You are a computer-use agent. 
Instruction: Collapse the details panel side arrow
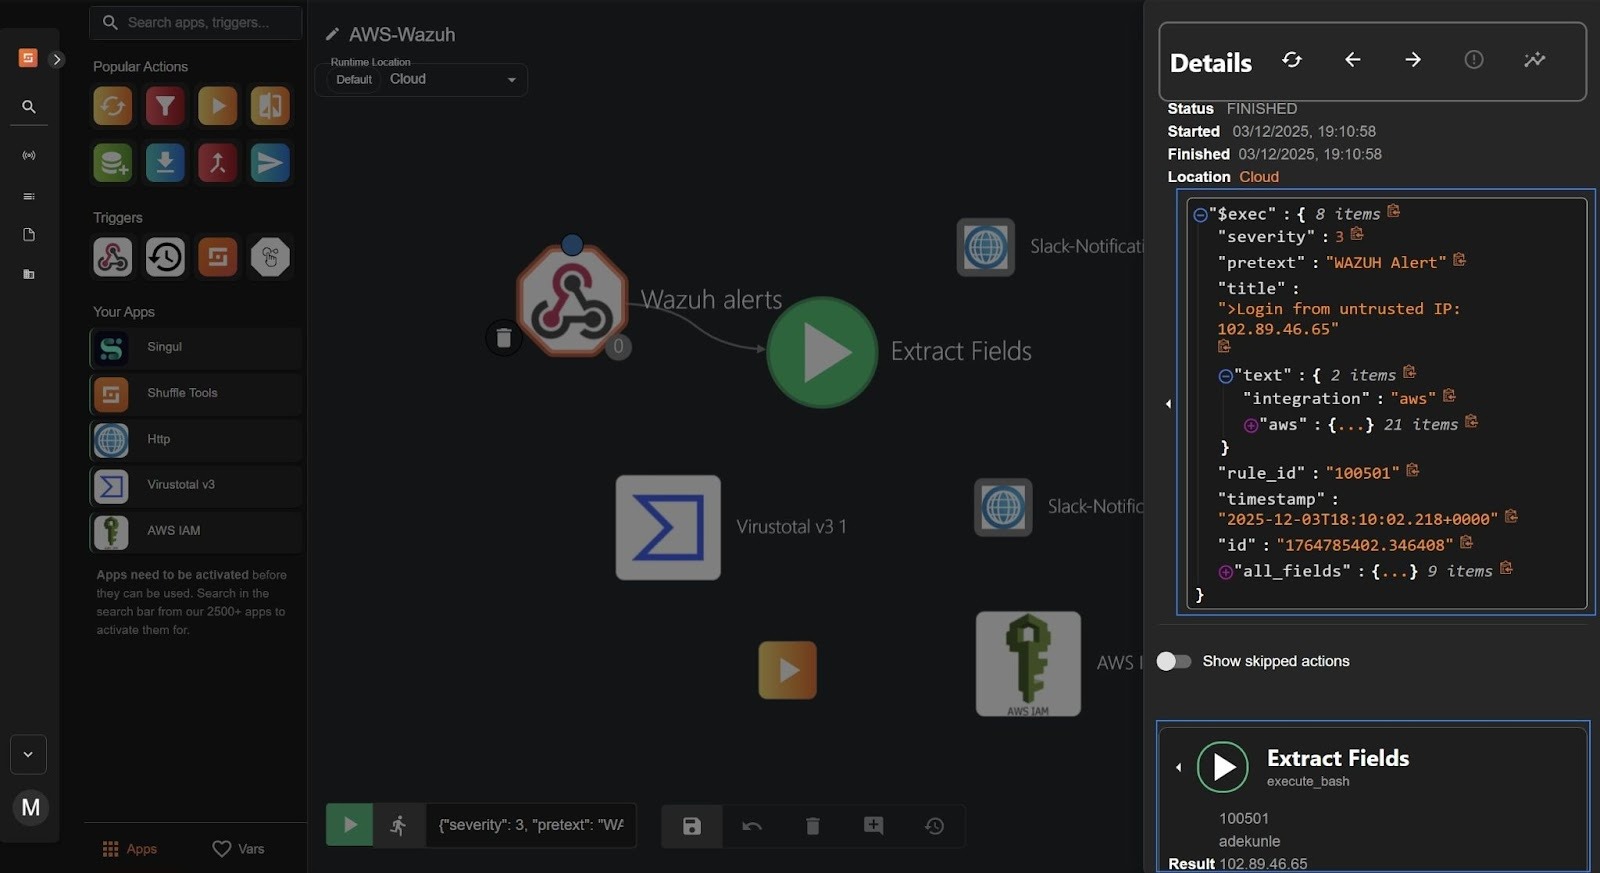pos(1168,404)
